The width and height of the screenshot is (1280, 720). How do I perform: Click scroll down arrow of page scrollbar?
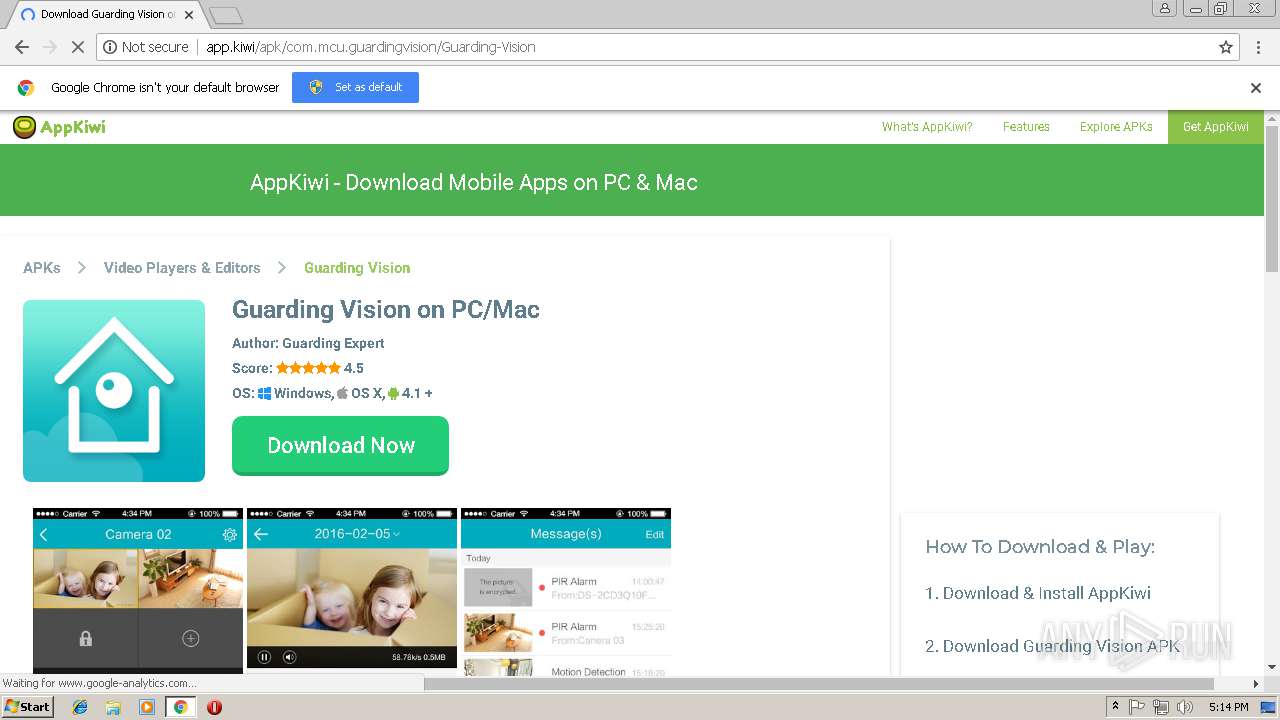(x=1272, y=667)
